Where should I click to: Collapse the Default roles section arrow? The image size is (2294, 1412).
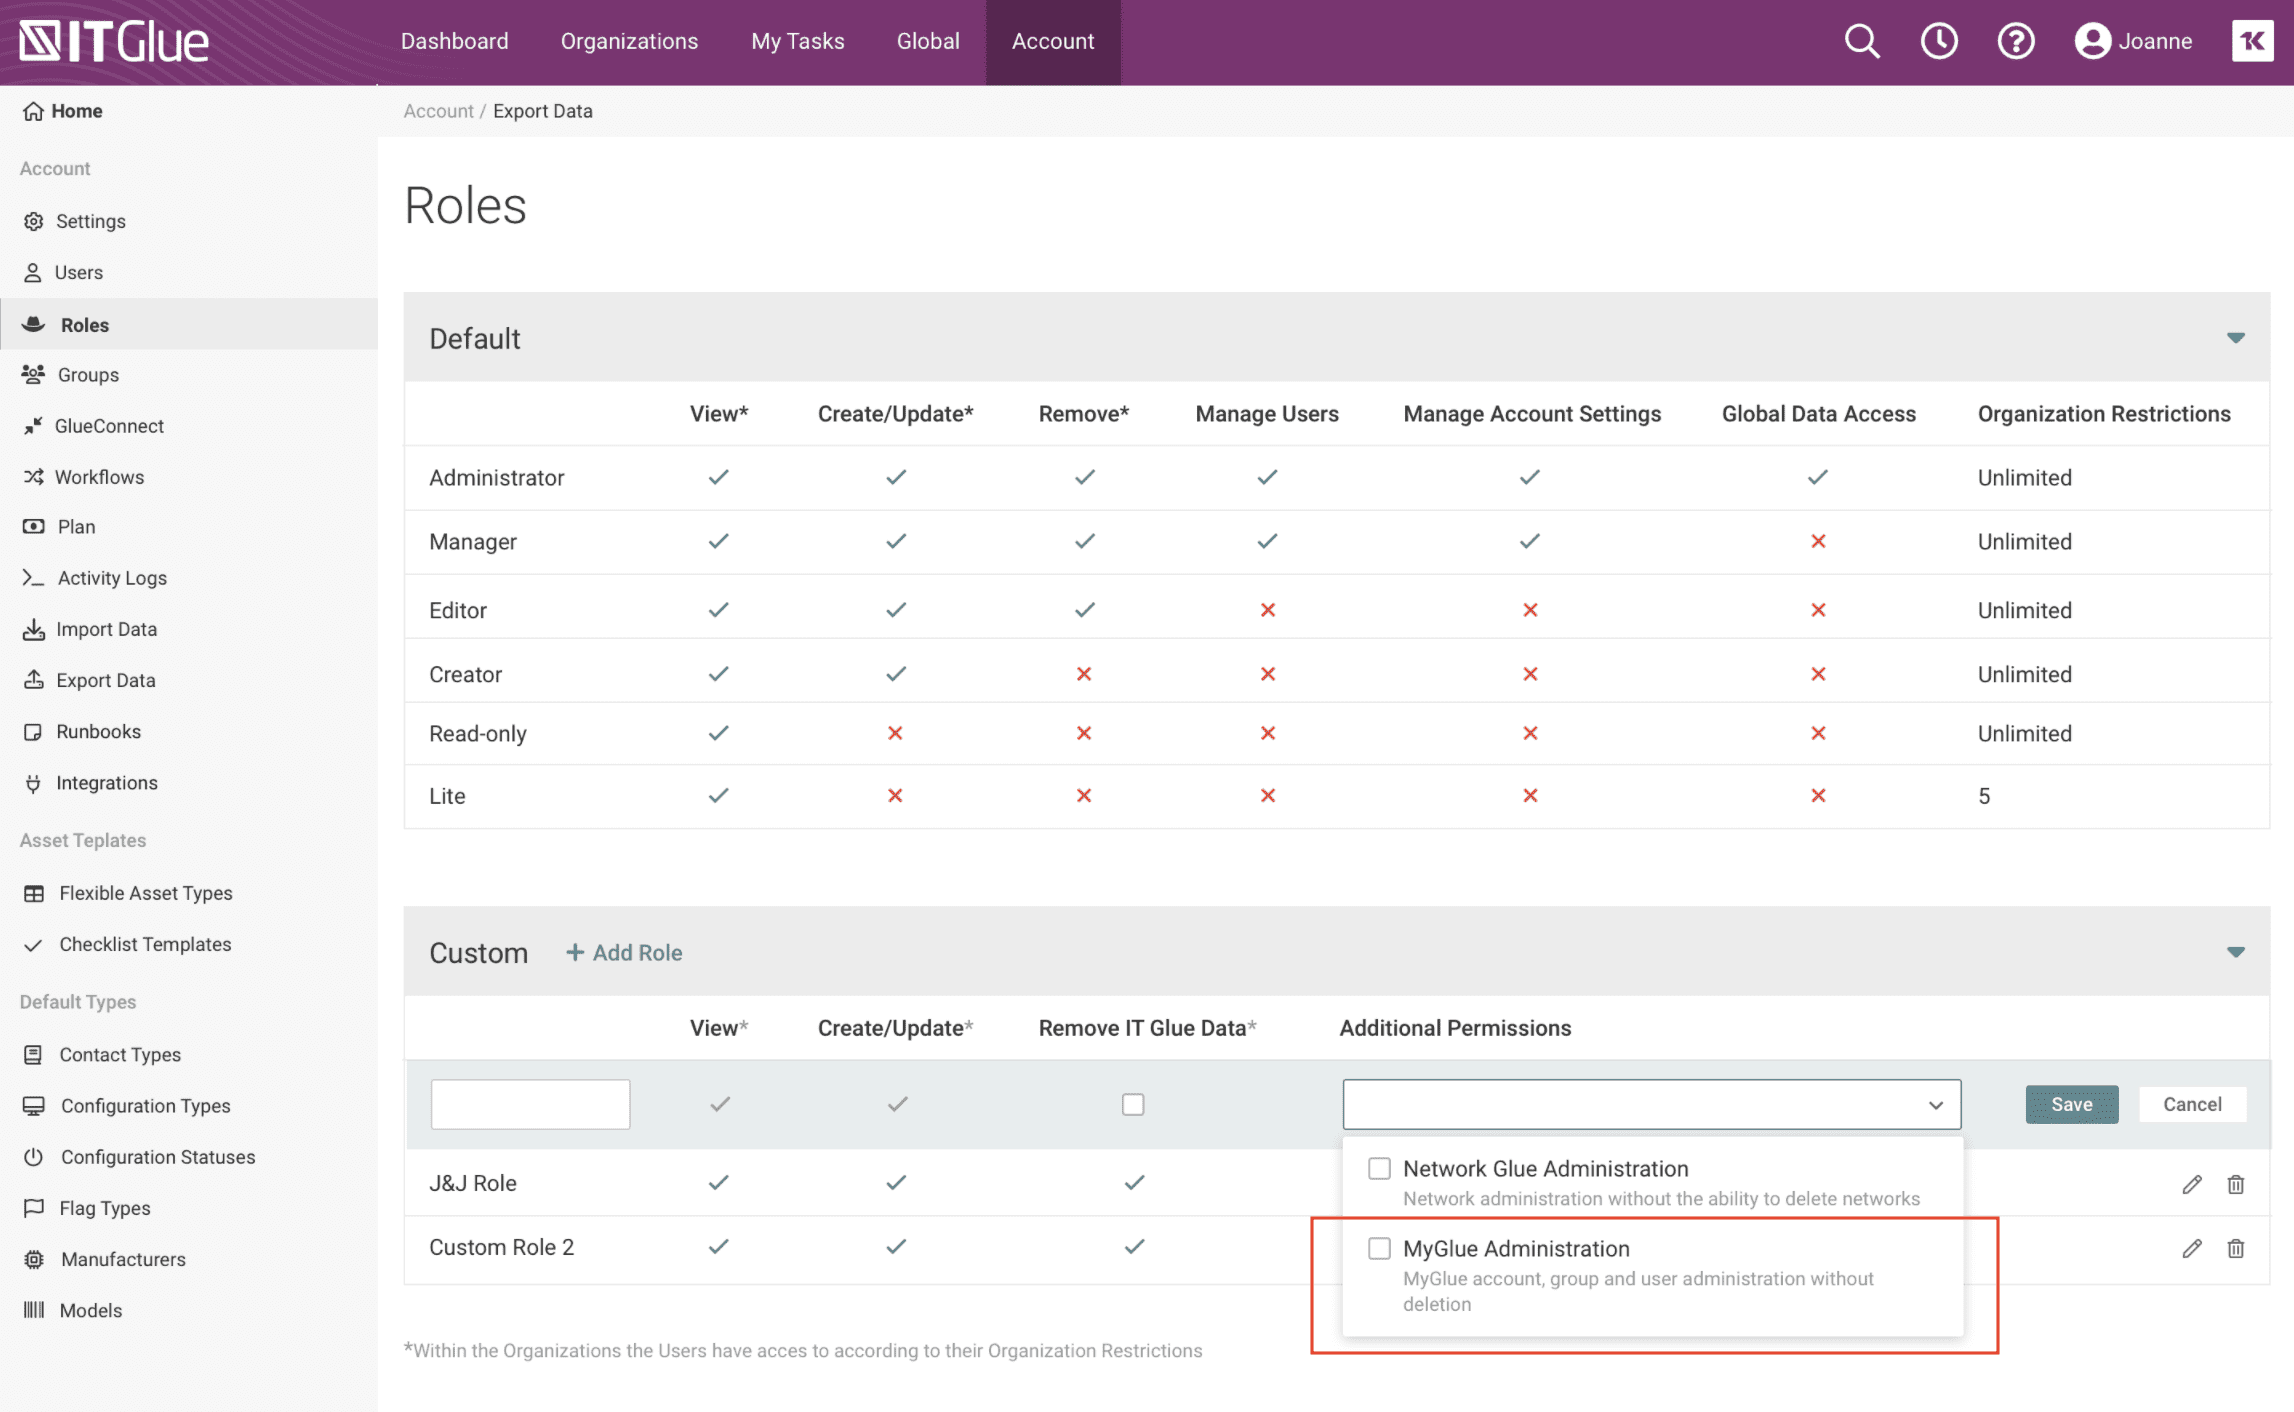coord(2235,338)
